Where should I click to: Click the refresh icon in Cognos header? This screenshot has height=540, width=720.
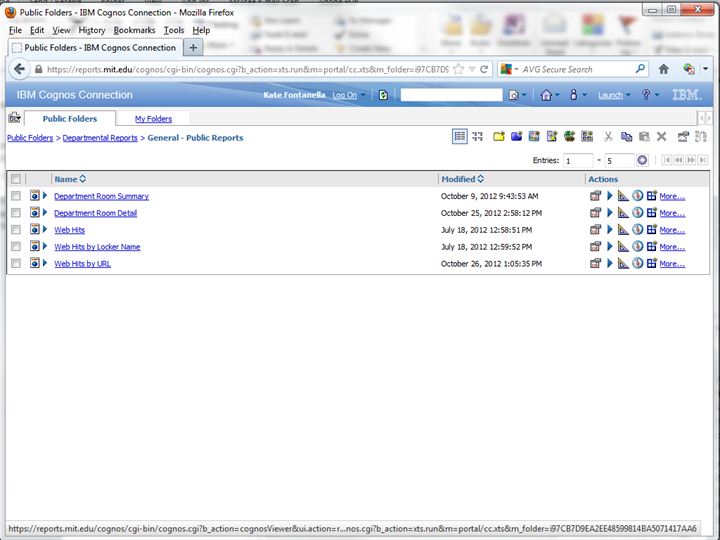point(382,95)
